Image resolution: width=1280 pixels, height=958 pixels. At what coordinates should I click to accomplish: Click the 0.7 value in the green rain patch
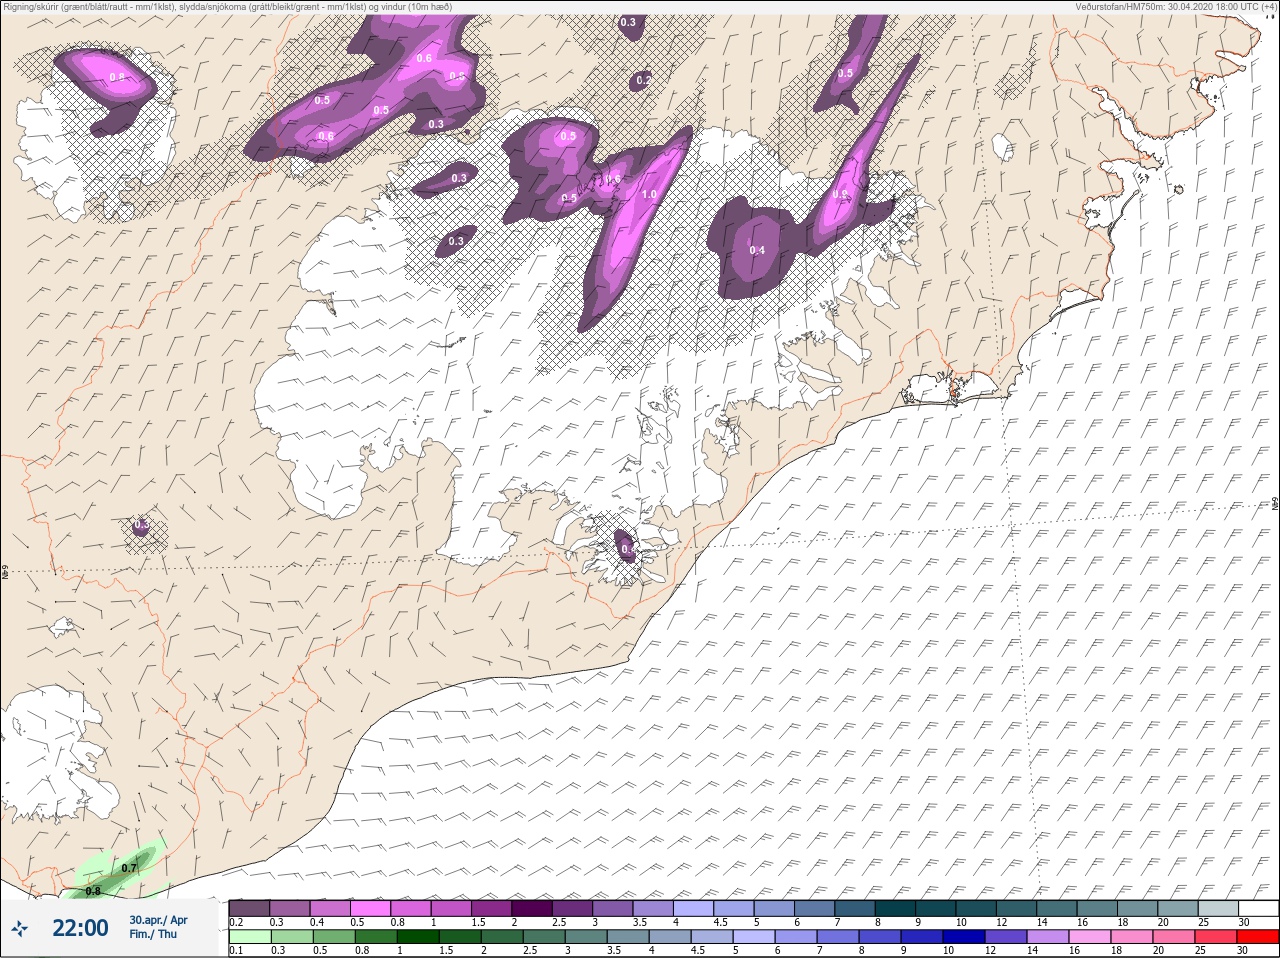point(129,868)
